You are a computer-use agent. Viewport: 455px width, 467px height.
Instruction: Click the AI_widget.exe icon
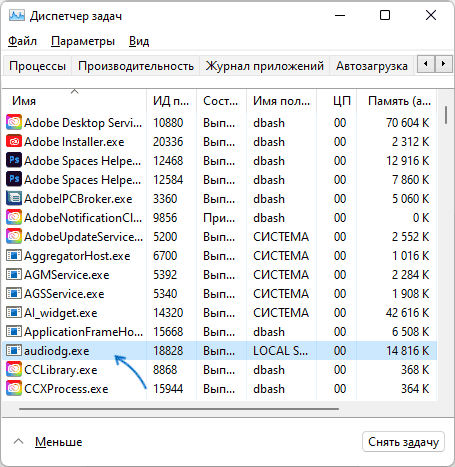14,313
